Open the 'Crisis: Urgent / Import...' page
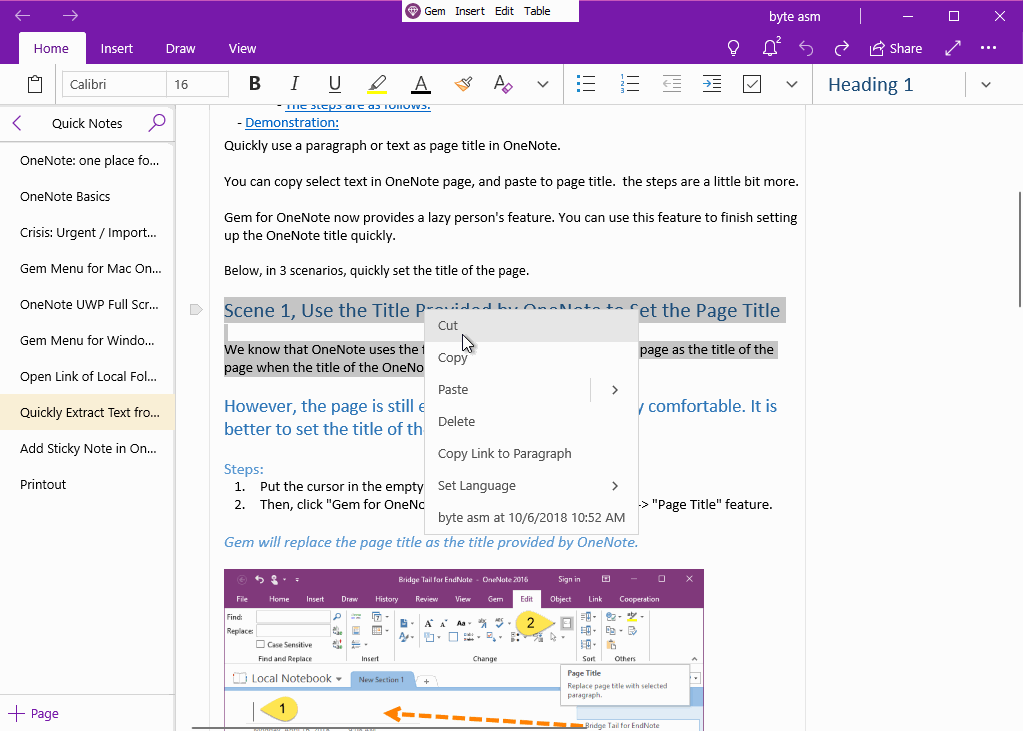Viewport: 1023px width, 731px height. click(x=87, y=232)
